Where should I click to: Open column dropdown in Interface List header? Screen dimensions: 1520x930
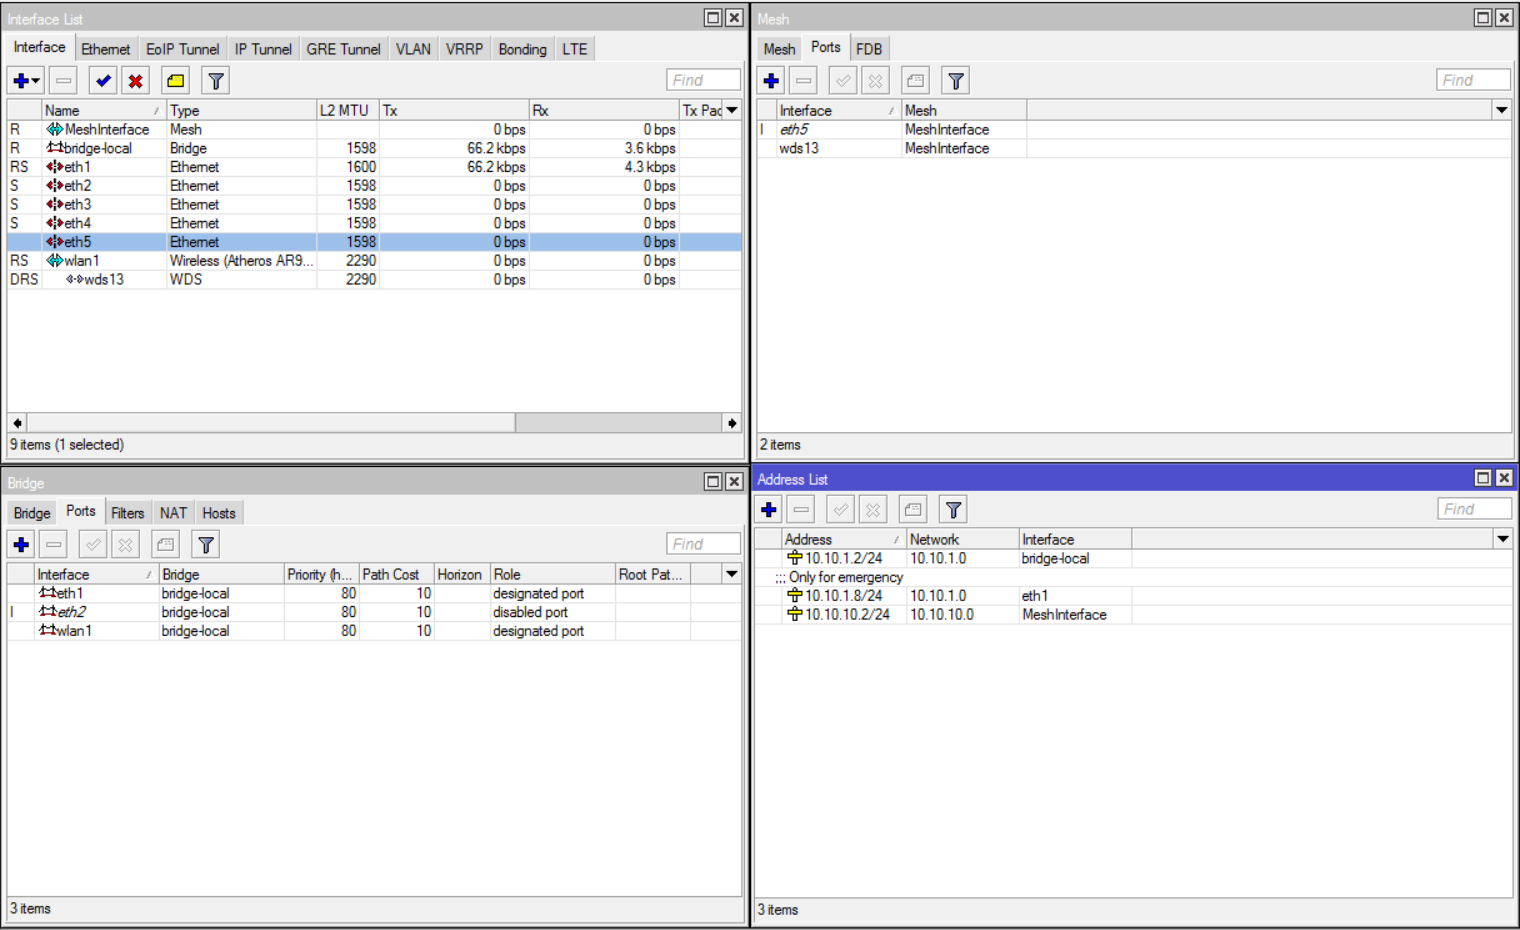pos(732,110)
